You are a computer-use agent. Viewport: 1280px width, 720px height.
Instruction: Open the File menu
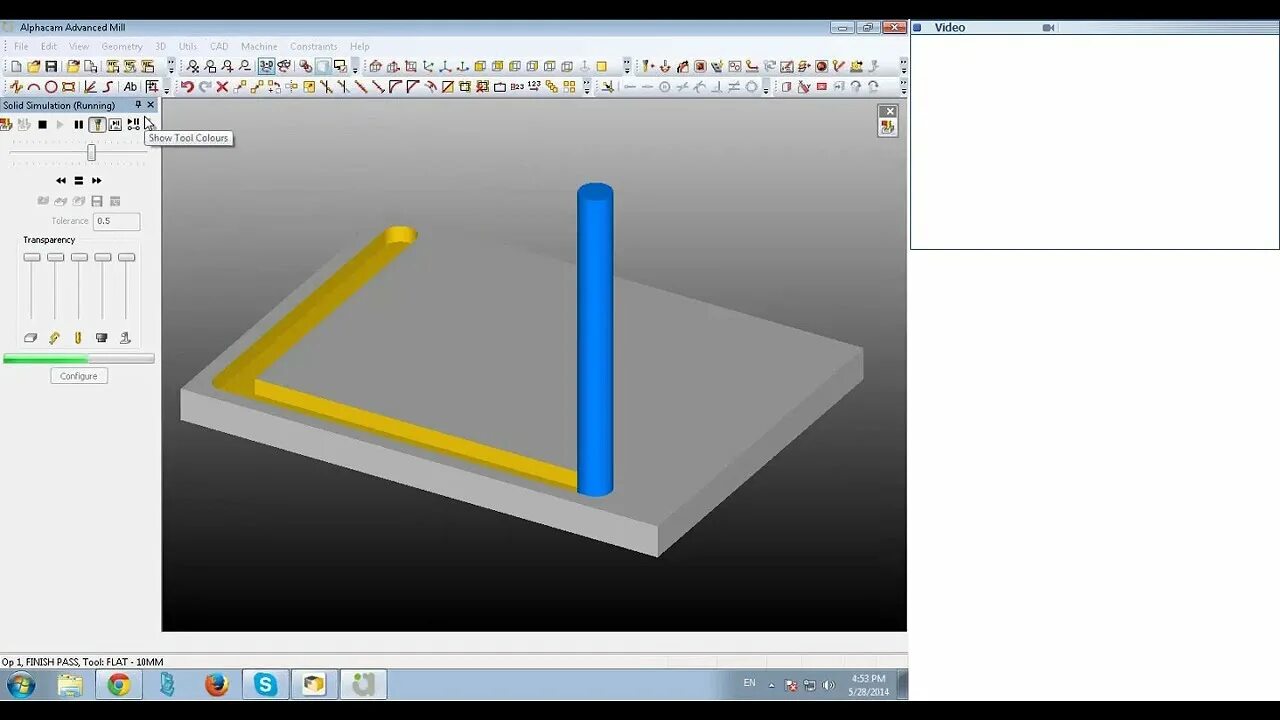coord(21,46)
